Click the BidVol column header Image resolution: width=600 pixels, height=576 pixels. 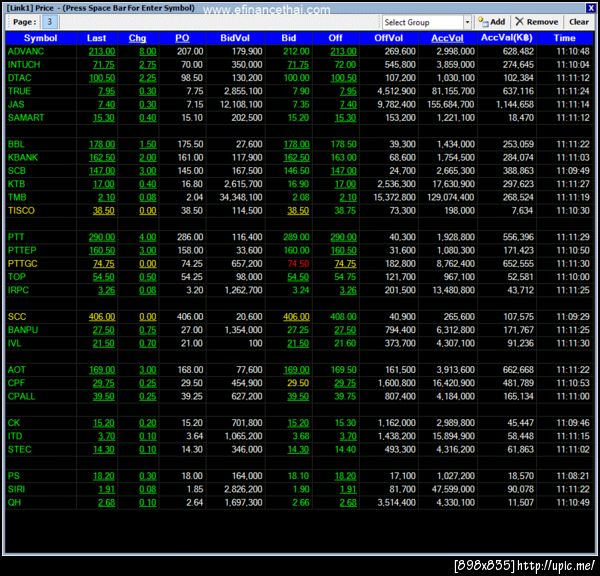235,38
